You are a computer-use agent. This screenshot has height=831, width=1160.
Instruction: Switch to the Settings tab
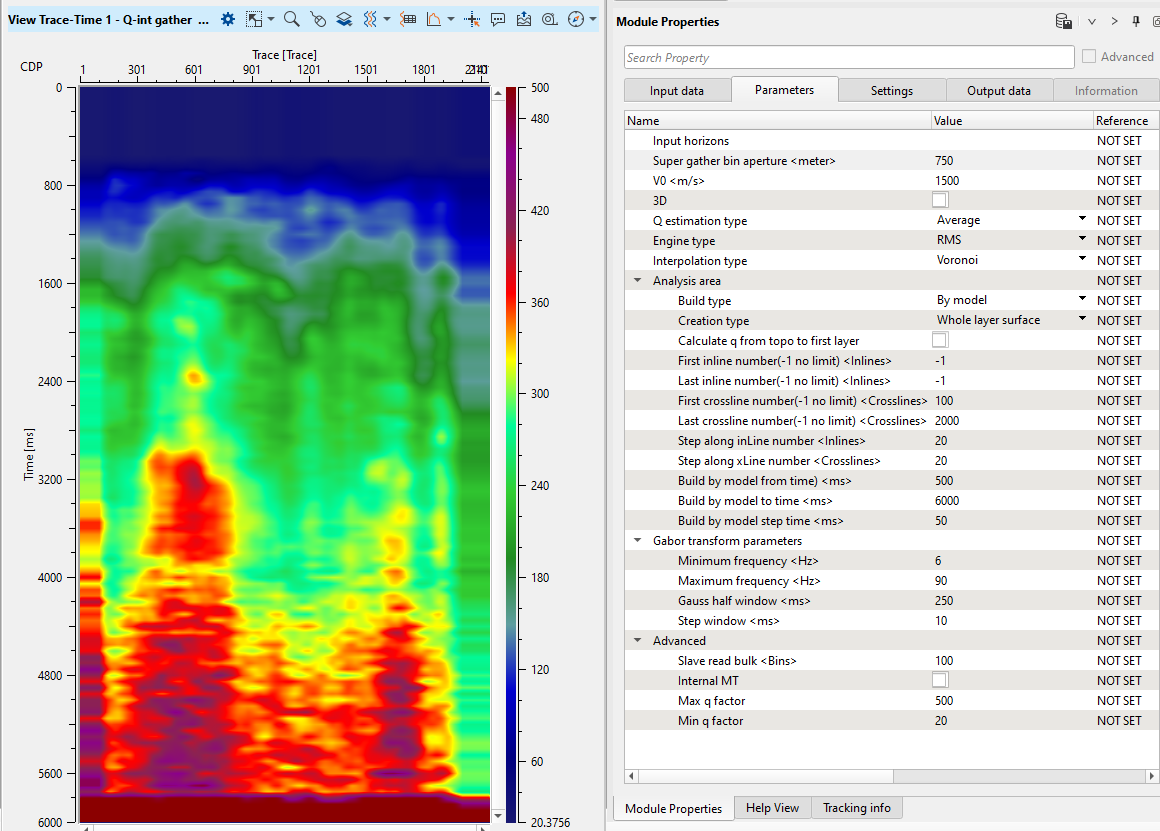click(x=891, y=90)
